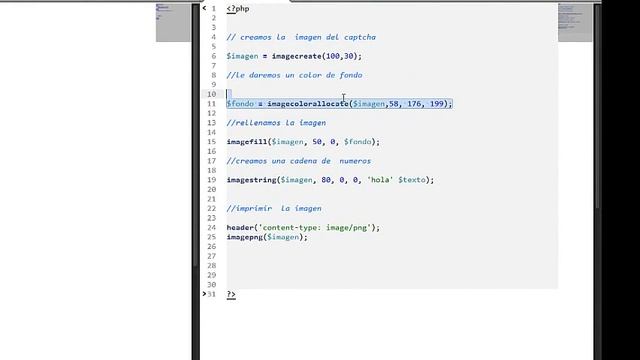This screenshot has width=640, height=360.
Task: Click line number 24 in the gutter
Action: 211,227
